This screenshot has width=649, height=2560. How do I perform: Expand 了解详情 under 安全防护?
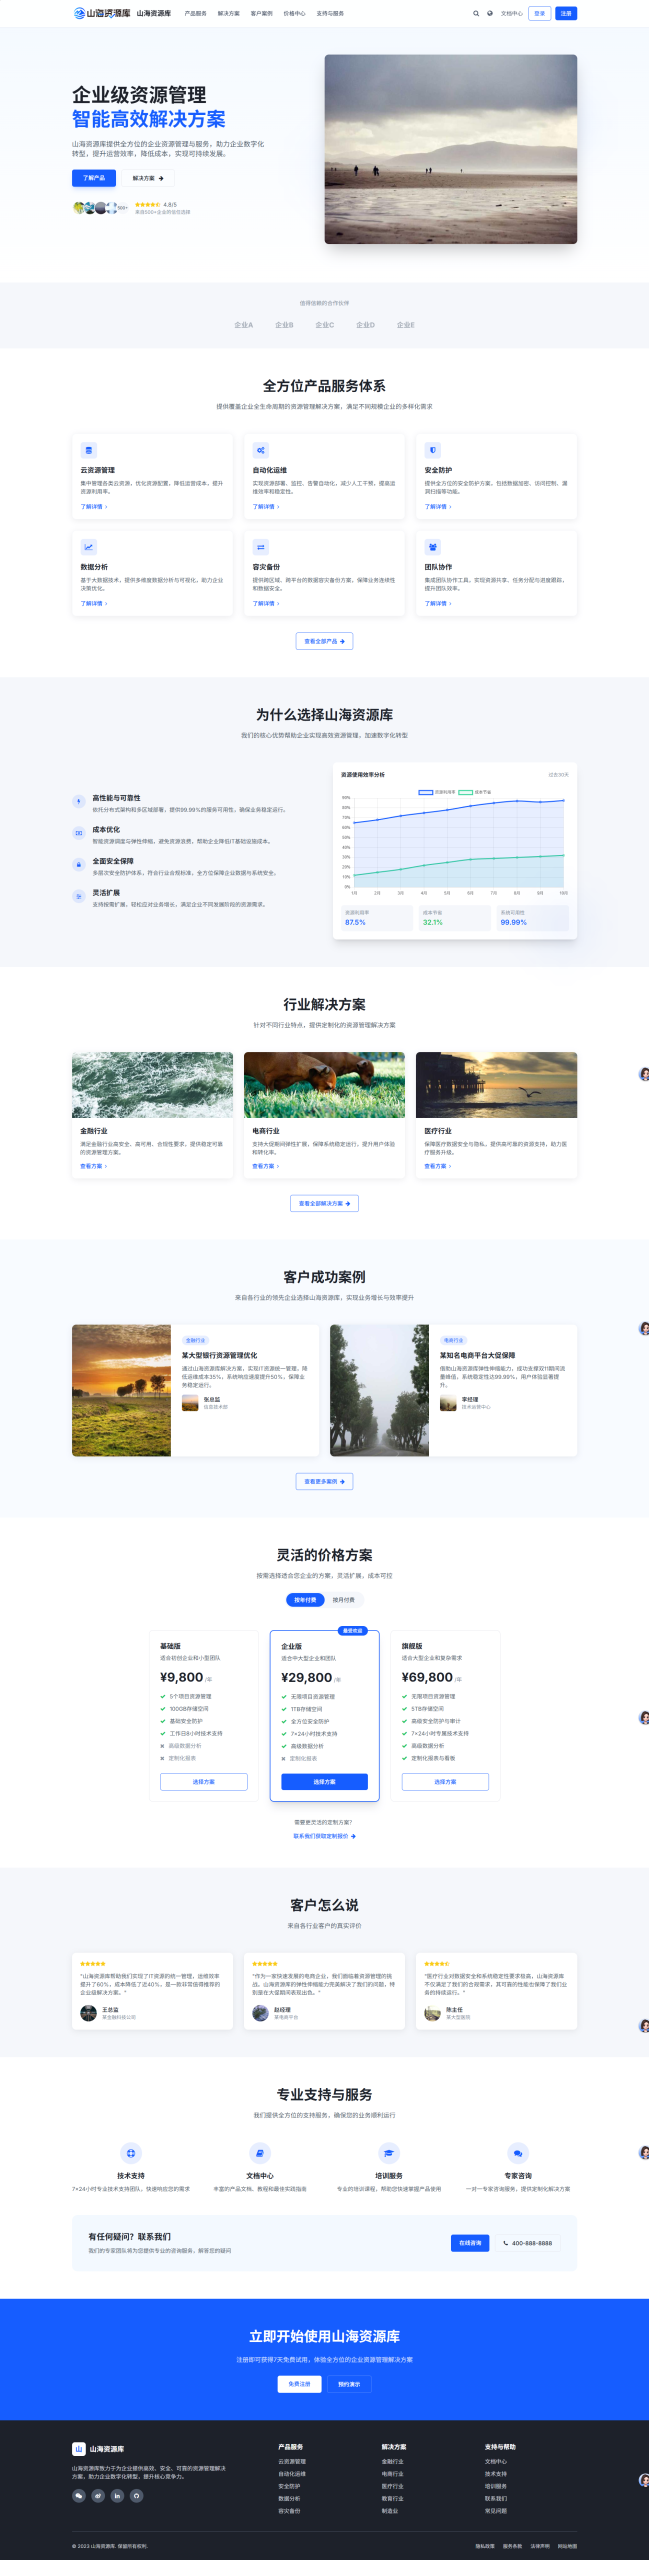point(437,507)
